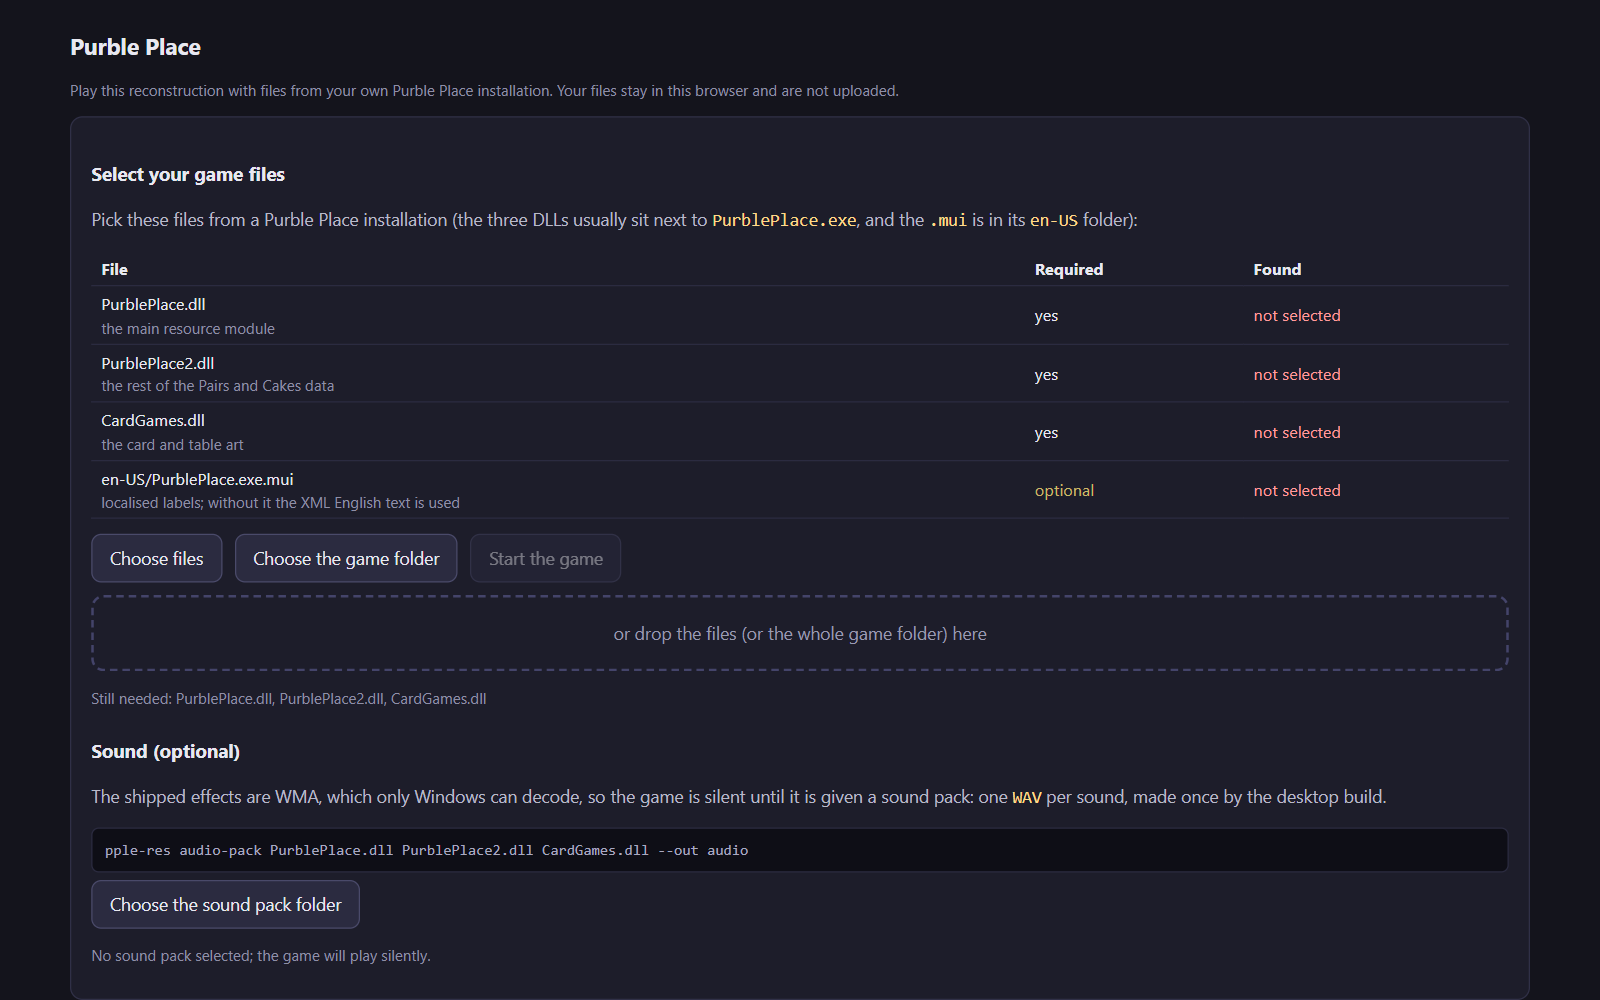Click 'yes' in the CardGames.dll row

tap(1046, 433)
